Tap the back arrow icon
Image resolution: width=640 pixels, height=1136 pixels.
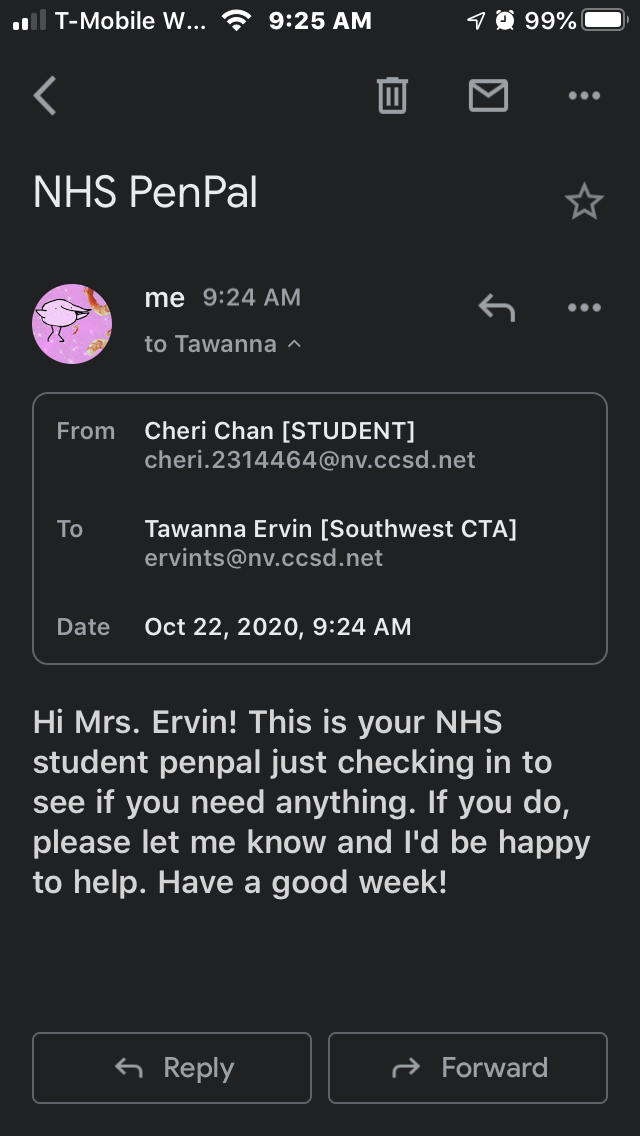(x=45, y=96)
